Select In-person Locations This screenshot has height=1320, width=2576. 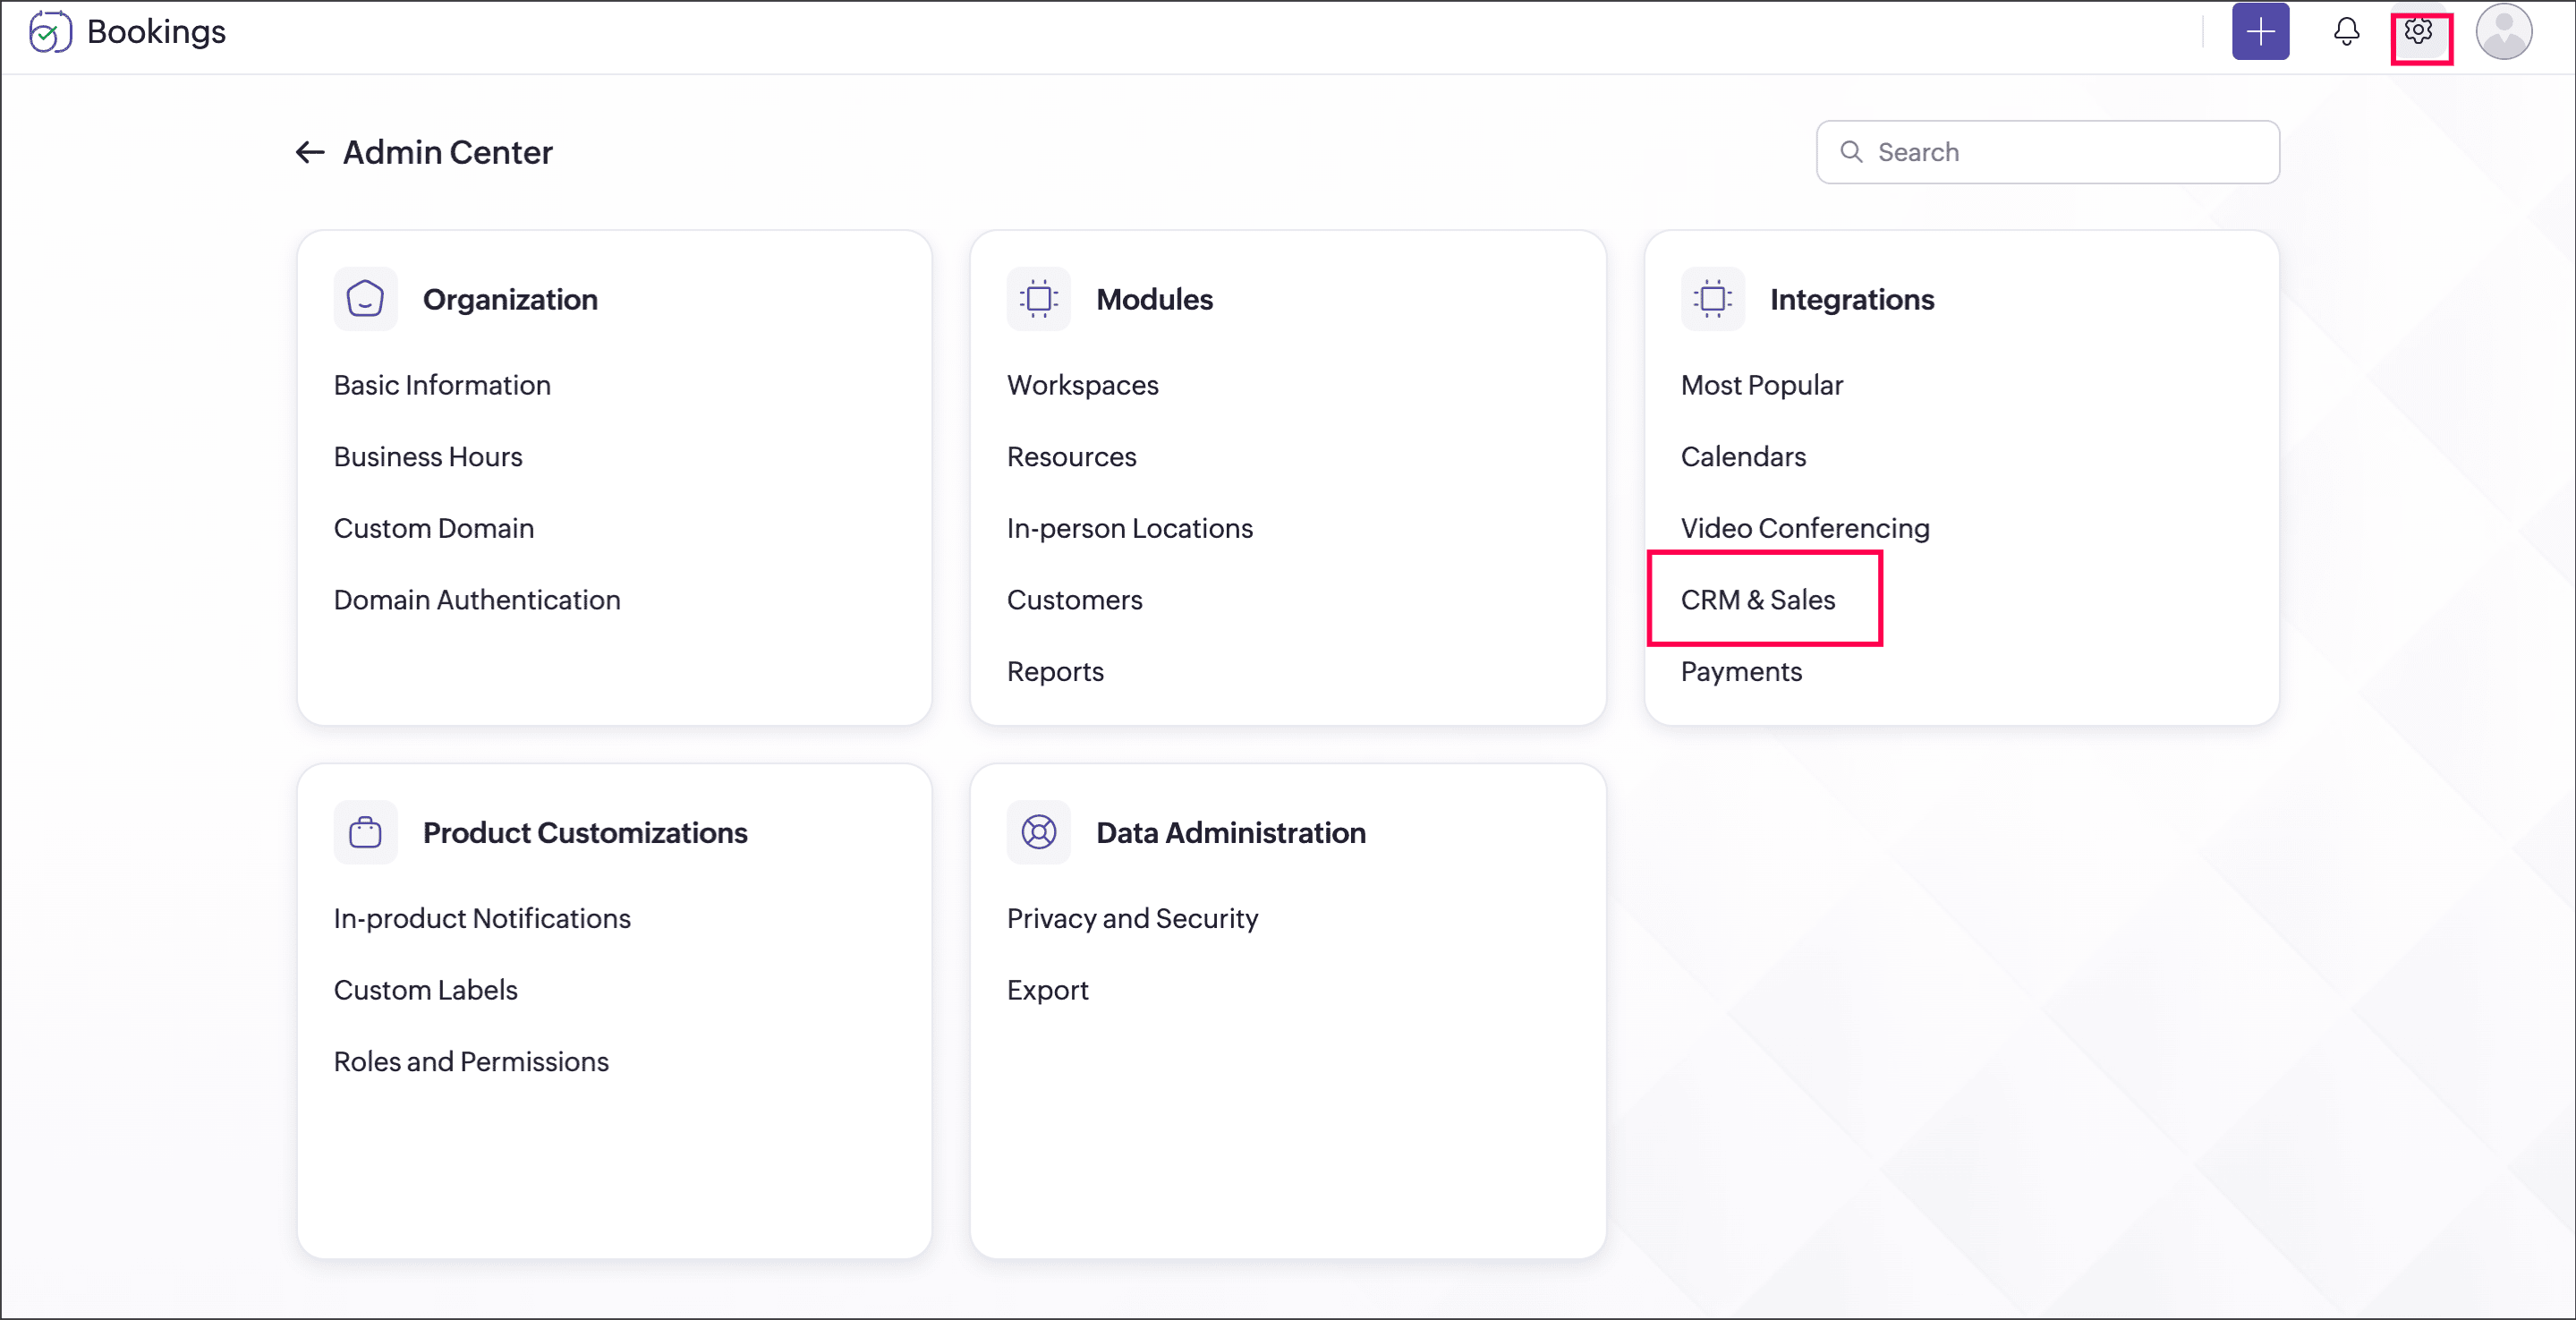click(1129, 528)
